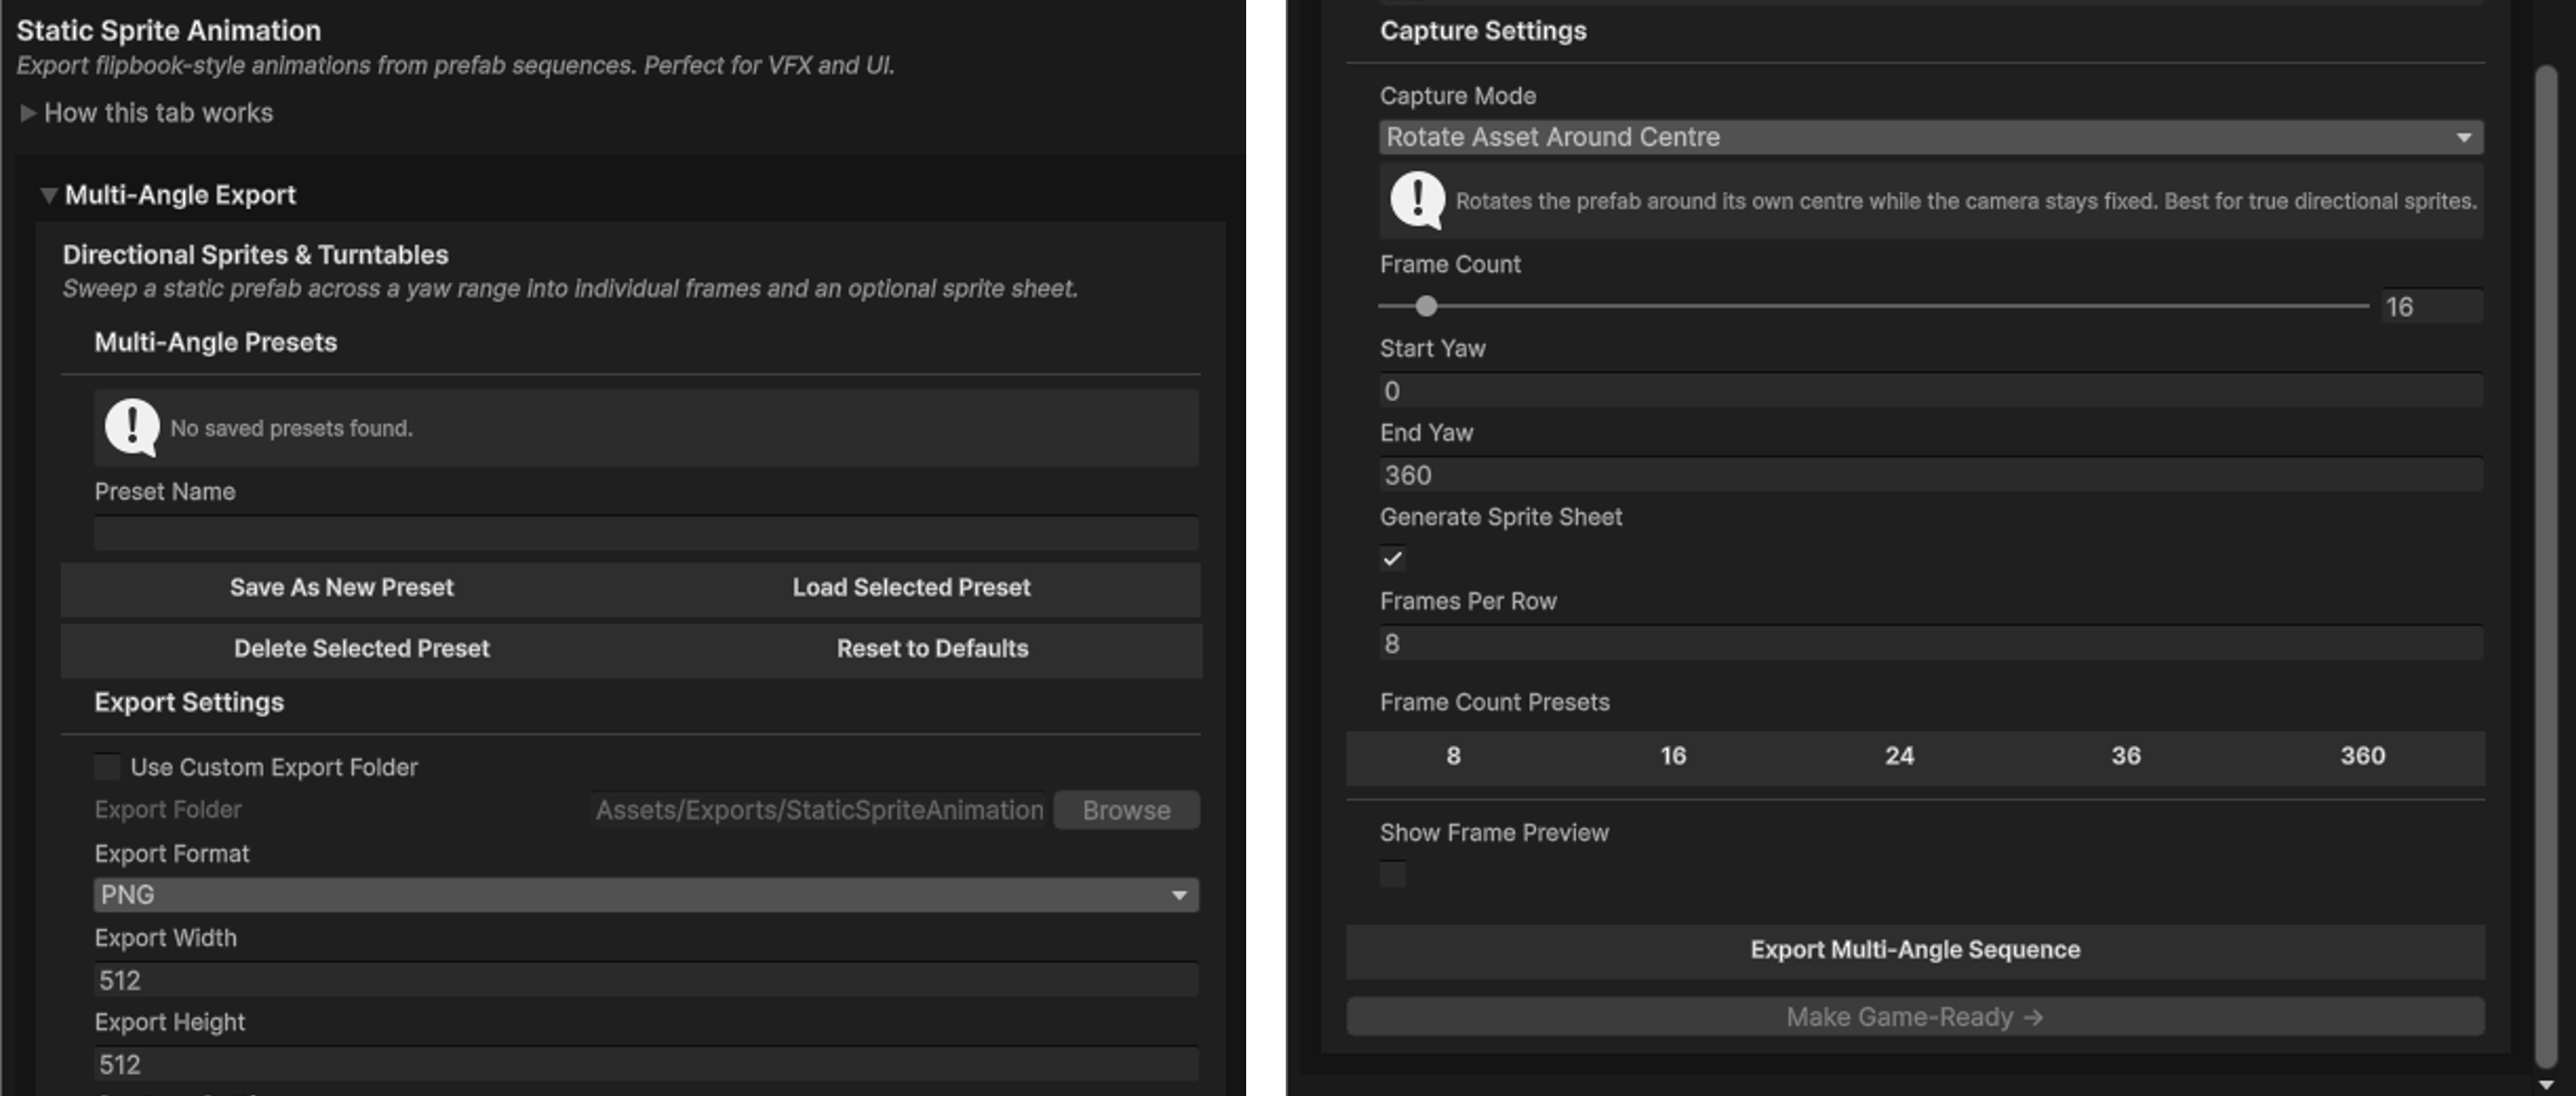
Task: Click the Export Settings heading
Action: 189,703
